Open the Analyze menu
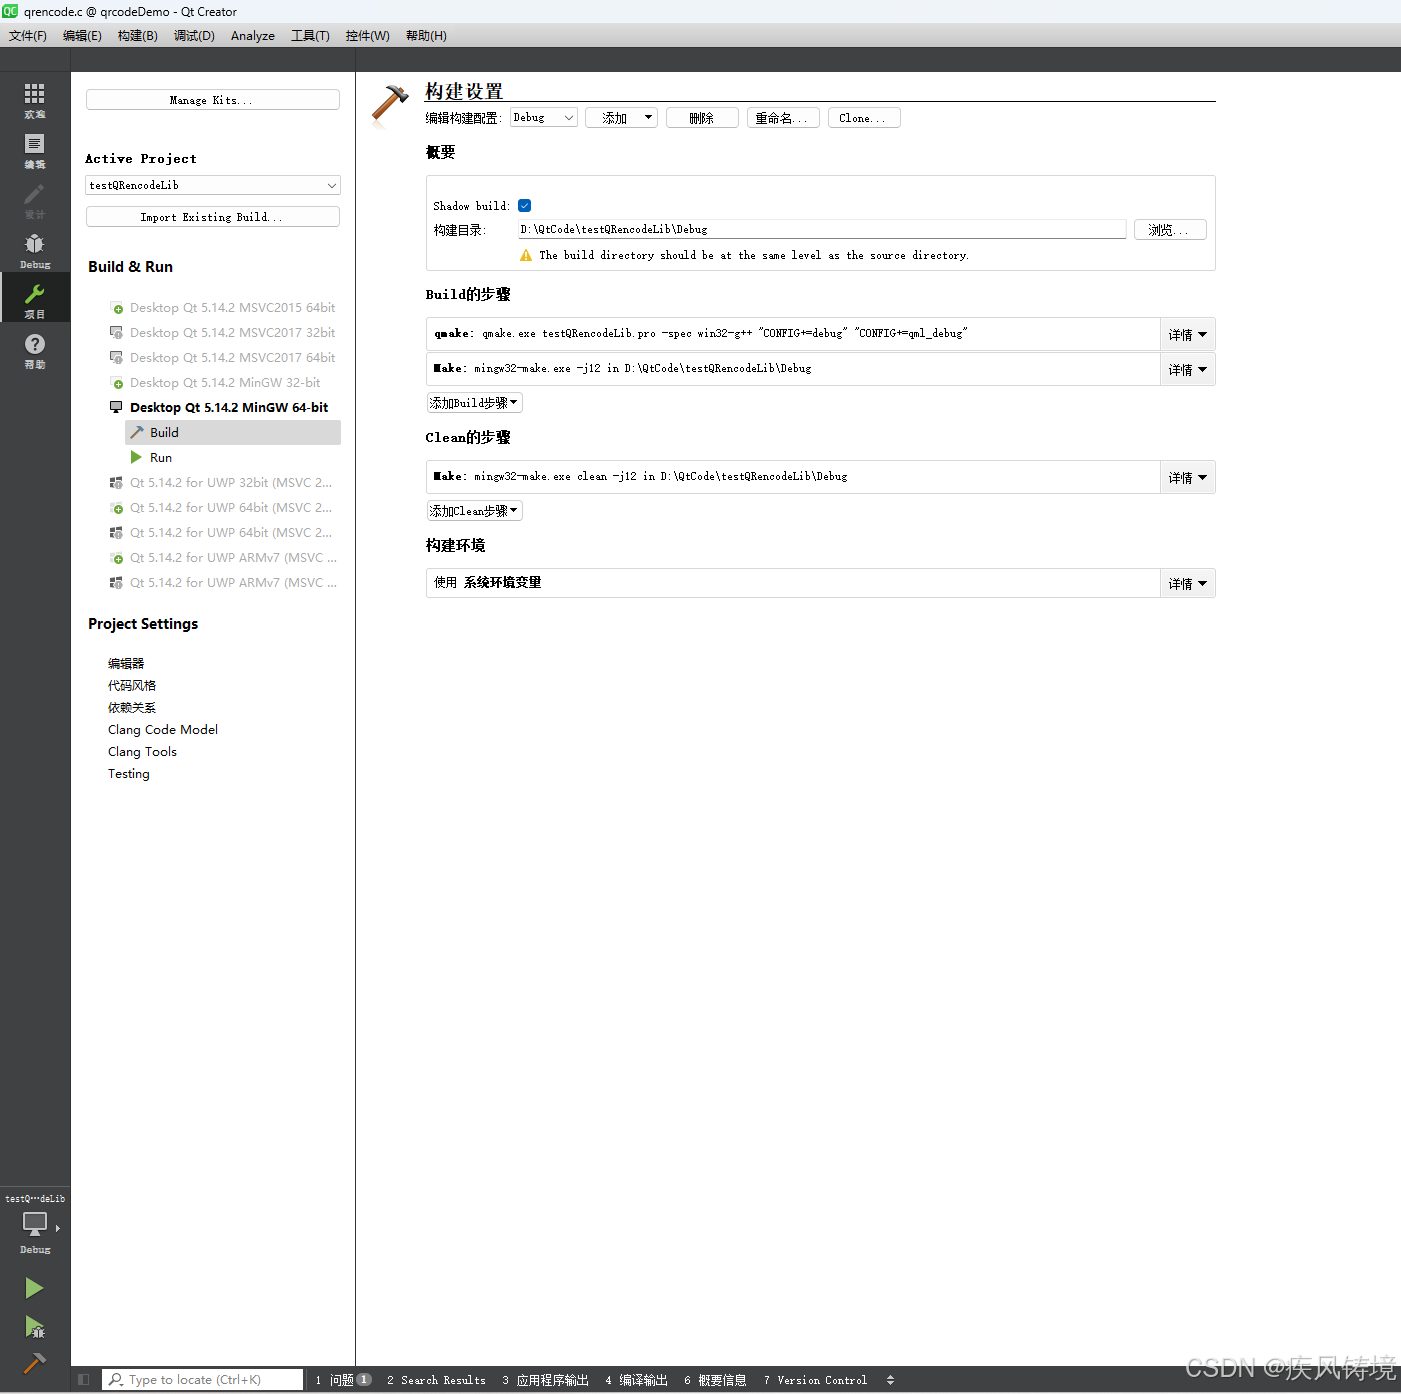Image resolution: width=1401 pixels, height=1394 pixels. (x=253, y=35)
